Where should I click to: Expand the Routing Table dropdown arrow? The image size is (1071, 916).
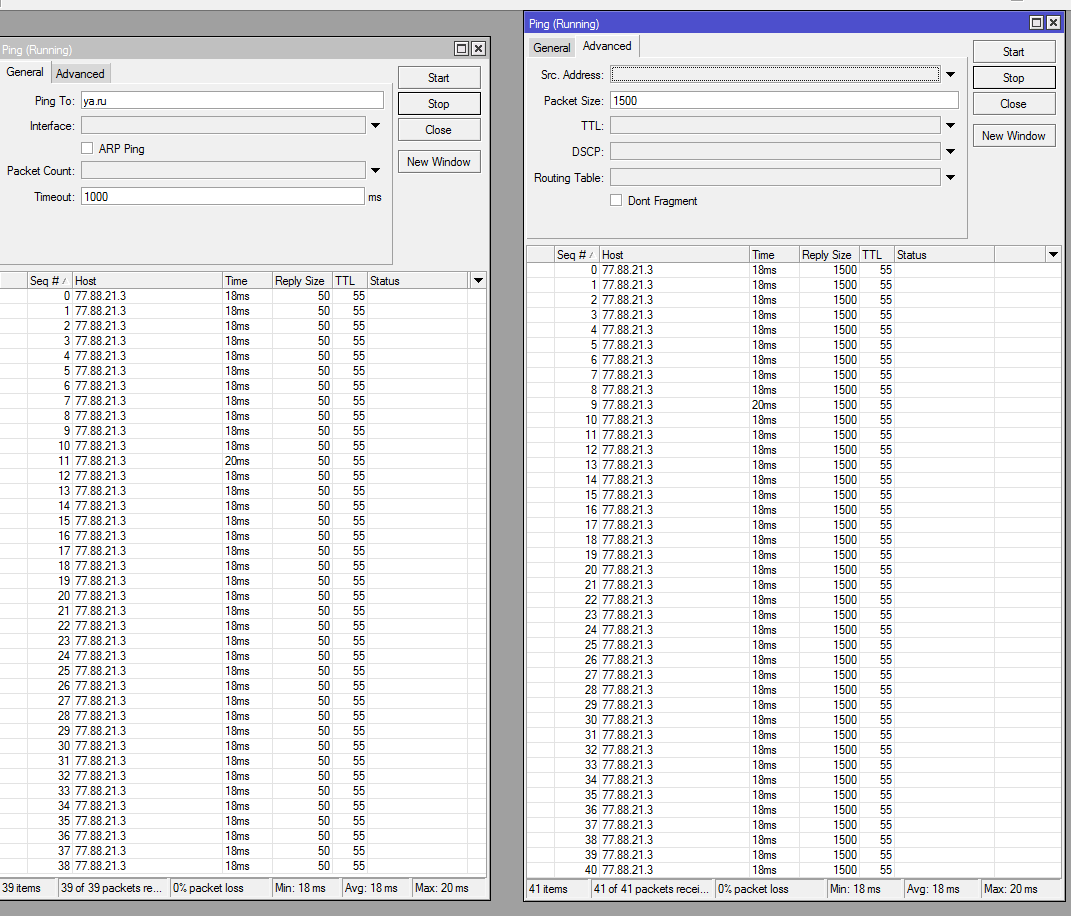pyautogui.click(x=950, y=178)
